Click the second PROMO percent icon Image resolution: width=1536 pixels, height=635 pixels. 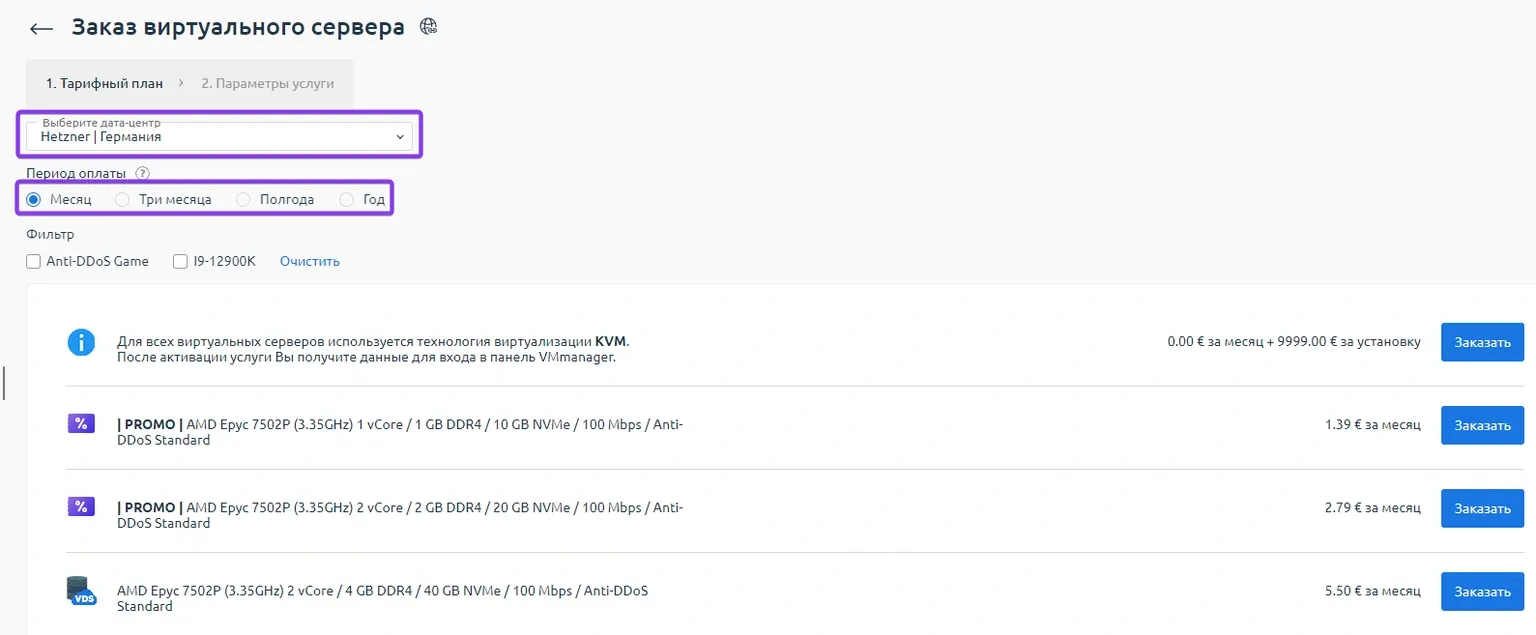[x=81, y=507]
